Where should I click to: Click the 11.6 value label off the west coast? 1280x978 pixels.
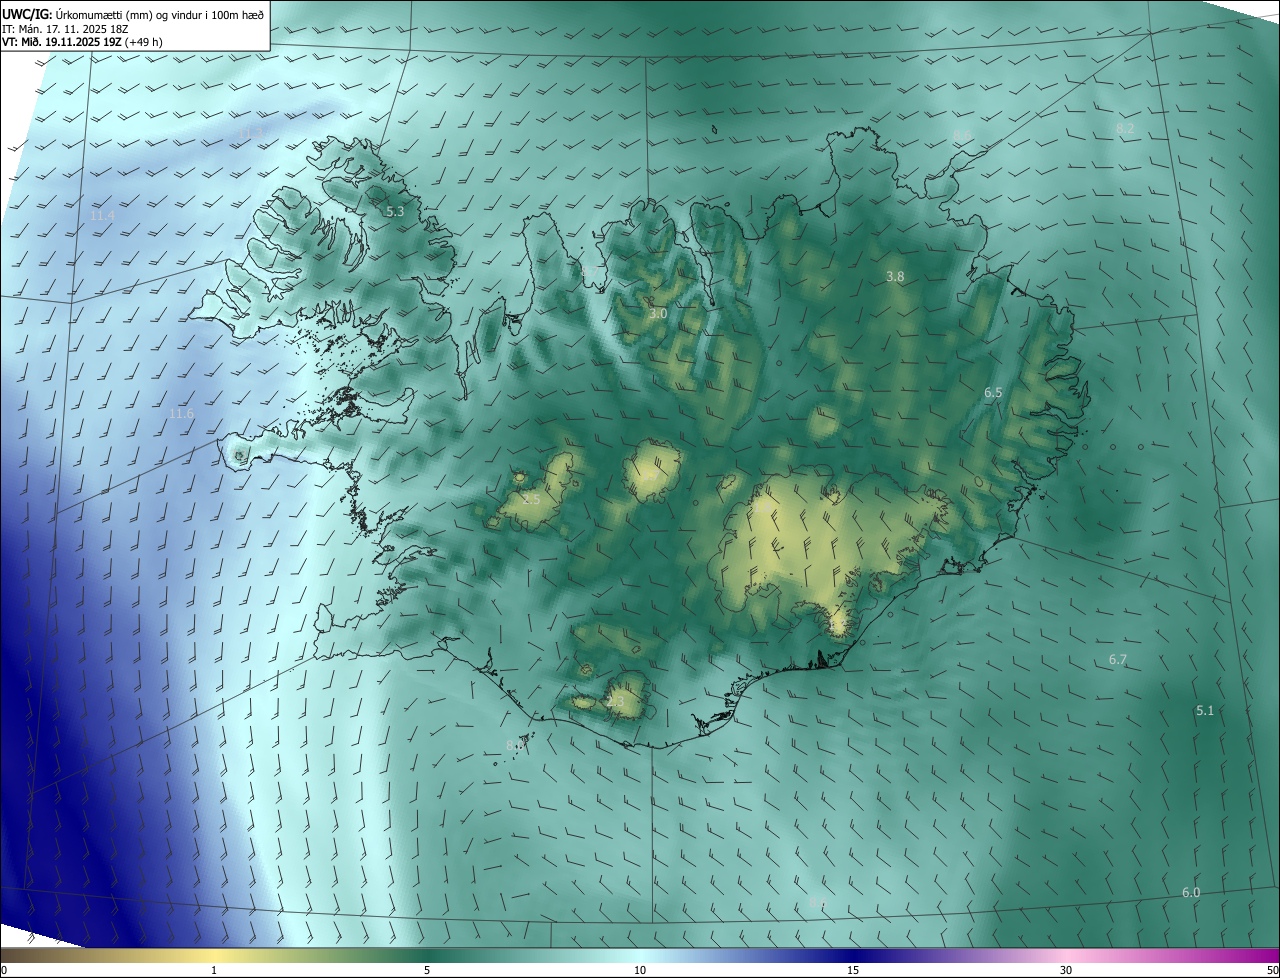coord(181,414)
